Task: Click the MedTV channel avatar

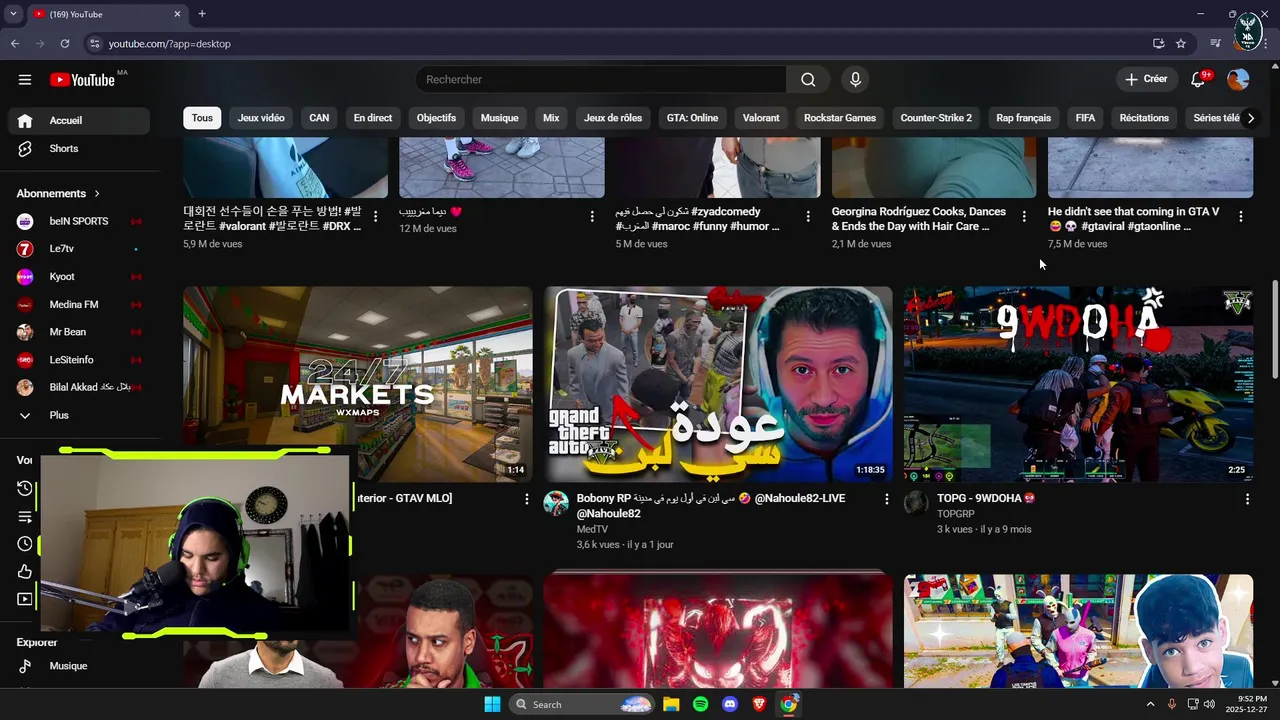Action: click(x=556, y=503)
